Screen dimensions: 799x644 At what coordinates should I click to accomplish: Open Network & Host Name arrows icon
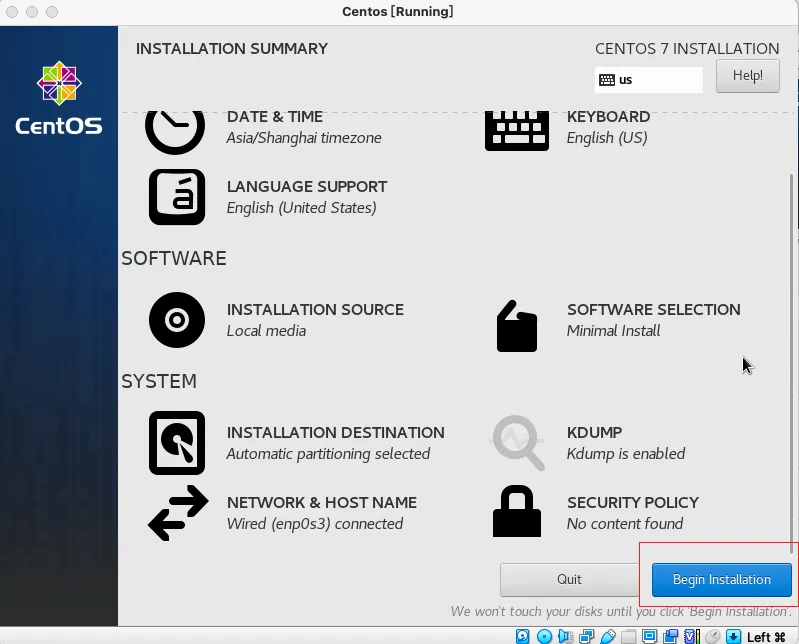coord(178,513)
